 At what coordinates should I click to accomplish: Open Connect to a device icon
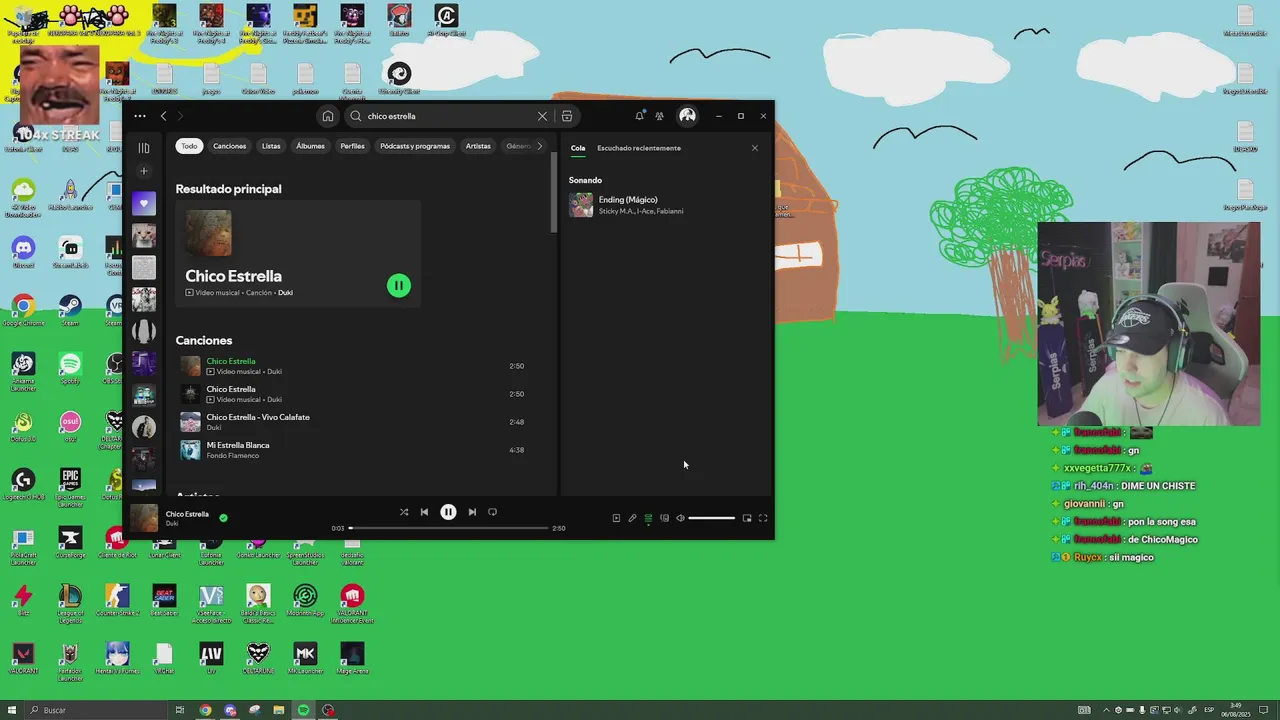(664, 518)
